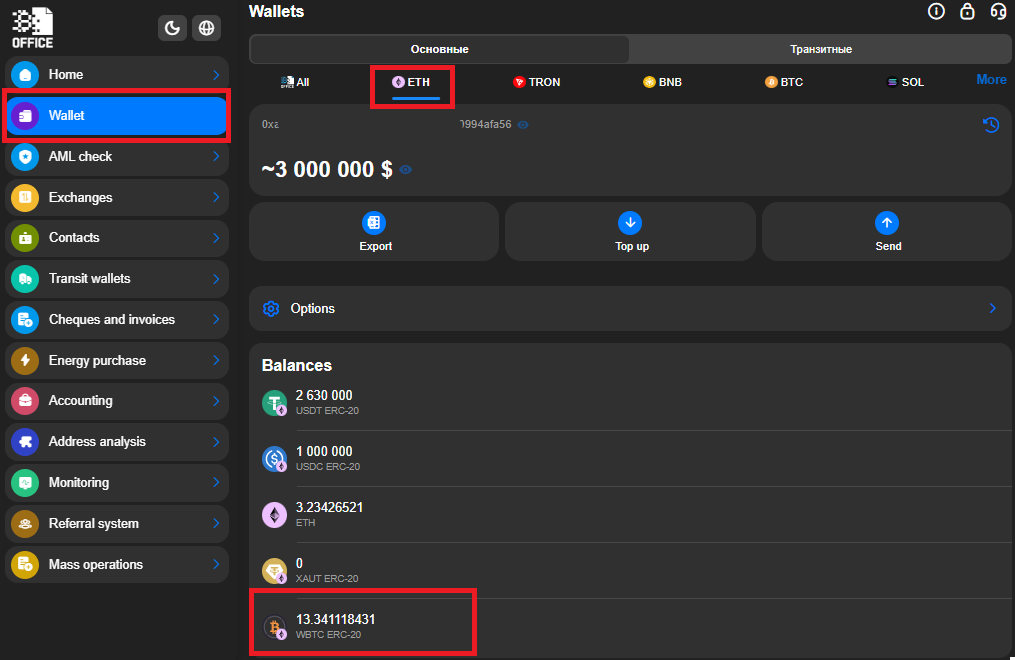Open transaction history clock icon
Screen dimensions: 1015x660
point(991,125)
